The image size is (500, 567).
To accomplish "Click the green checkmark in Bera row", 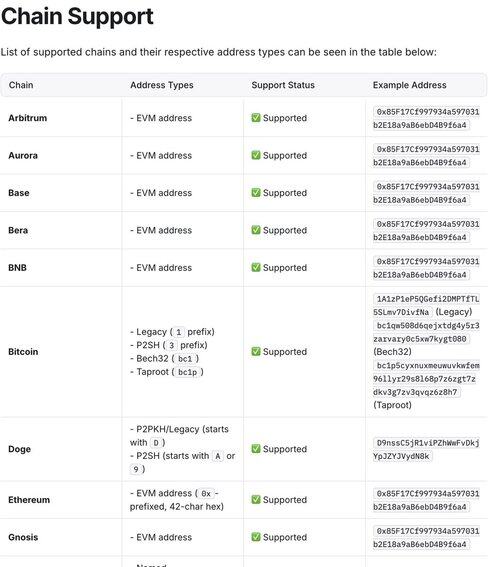I will coord(256,230).
